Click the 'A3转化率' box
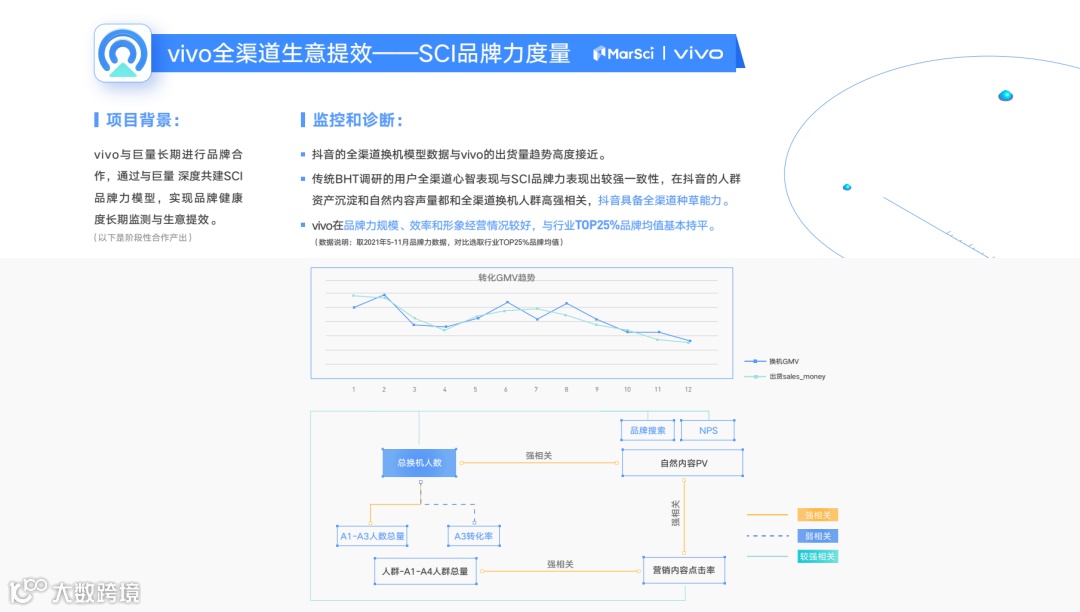Screen dimensions: 1080x612 (473, 536)
